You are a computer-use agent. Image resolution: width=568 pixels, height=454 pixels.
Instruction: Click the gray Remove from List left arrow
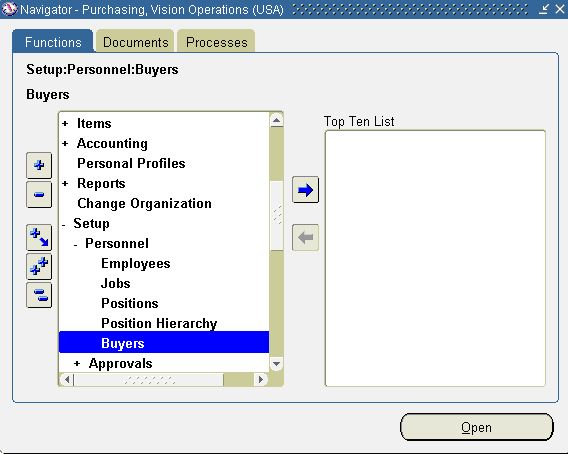click(305, 238)
